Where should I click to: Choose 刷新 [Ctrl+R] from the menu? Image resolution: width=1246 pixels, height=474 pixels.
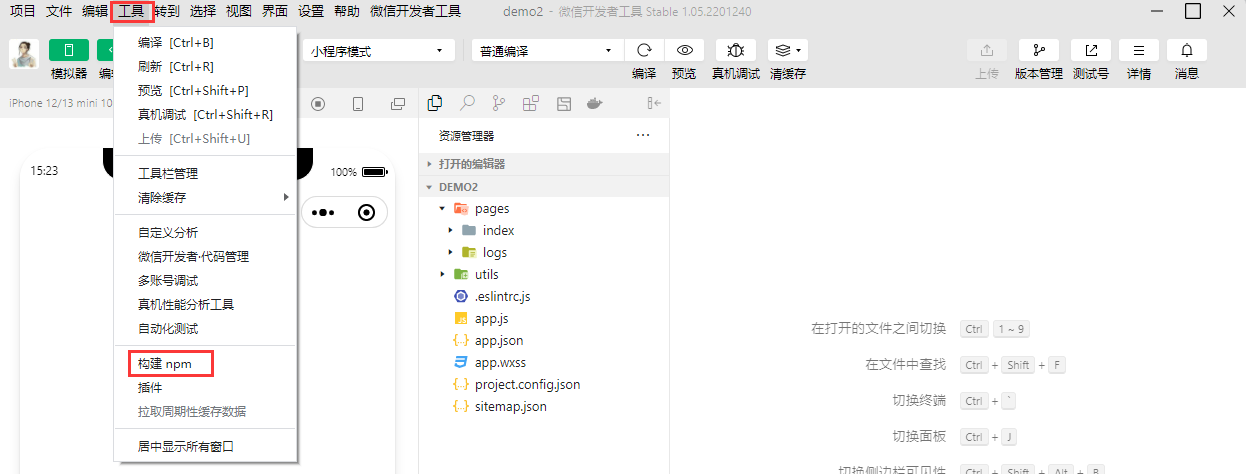(206, 67)
